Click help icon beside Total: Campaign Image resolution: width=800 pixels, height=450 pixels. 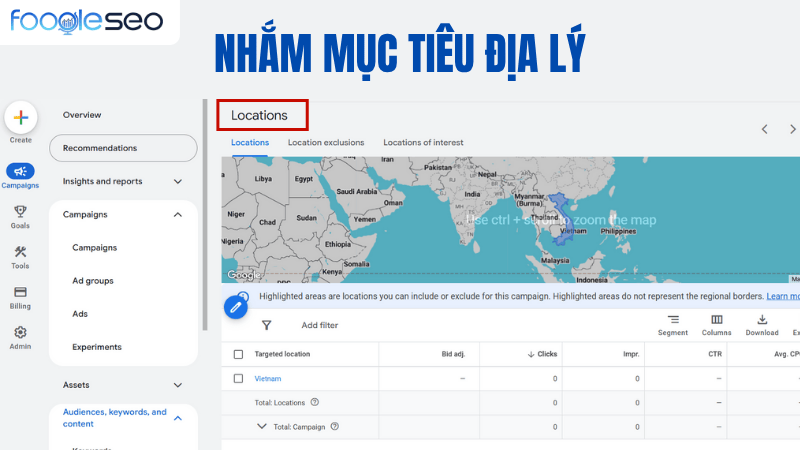click(x=335, y=426)
